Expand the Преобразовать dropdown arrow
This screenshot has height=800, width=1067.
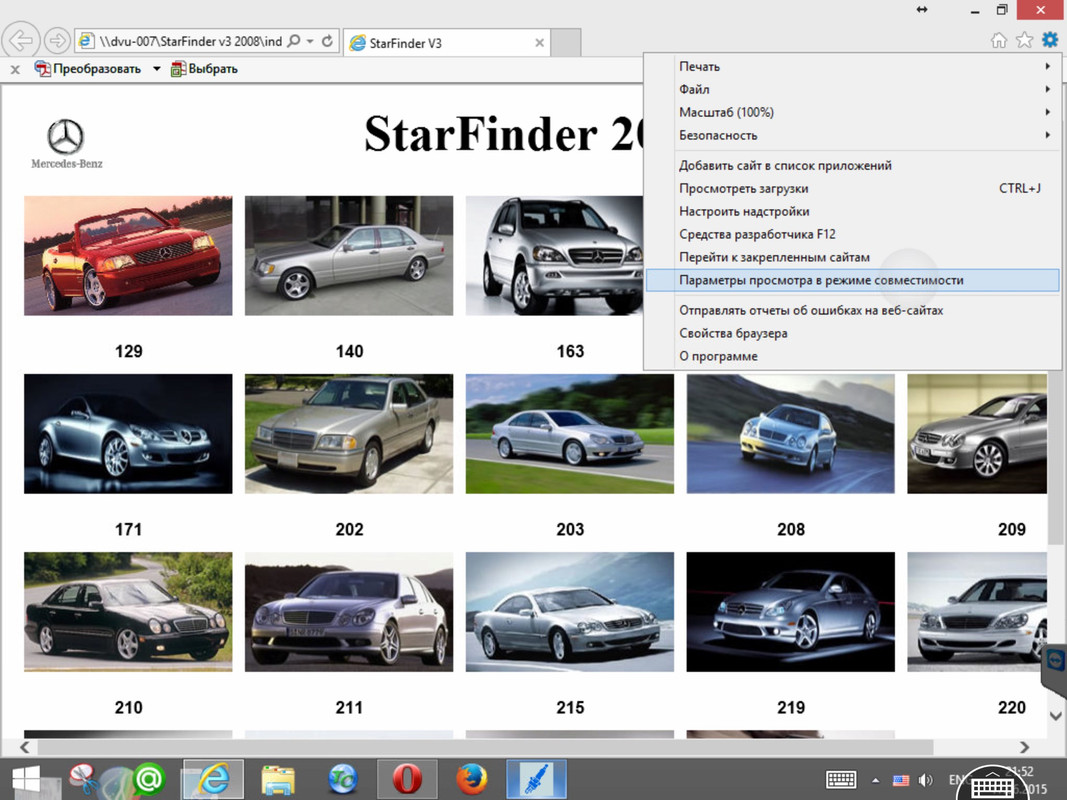(x=157, y=69)
